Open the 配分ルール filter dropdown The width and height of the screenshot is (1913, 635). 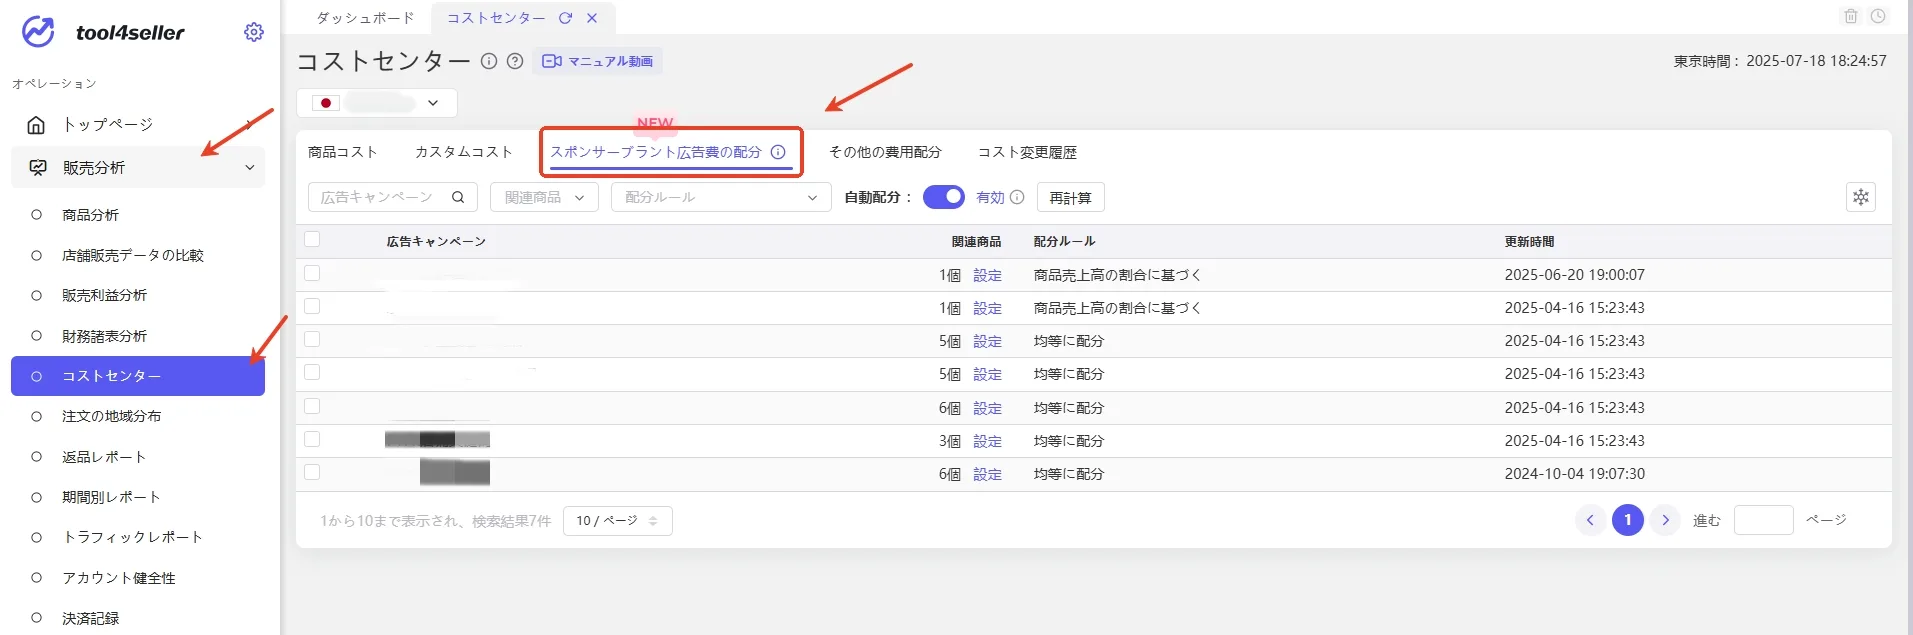(721, 197)
